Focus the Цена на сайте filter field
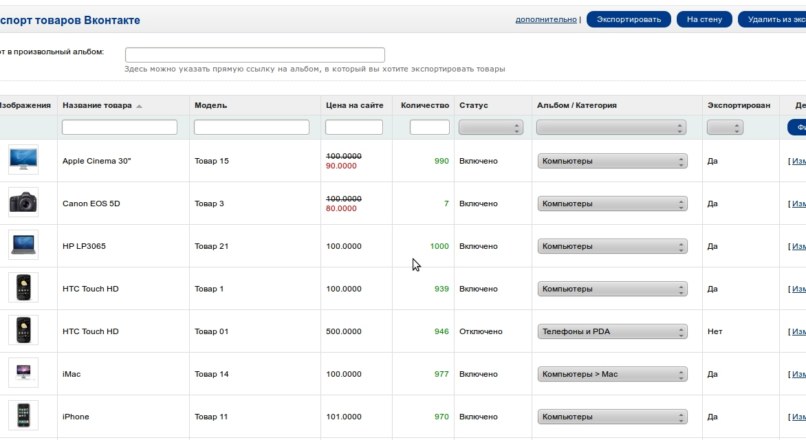Image resolution: width=806 pixels, height=440 pixels. 354,127
